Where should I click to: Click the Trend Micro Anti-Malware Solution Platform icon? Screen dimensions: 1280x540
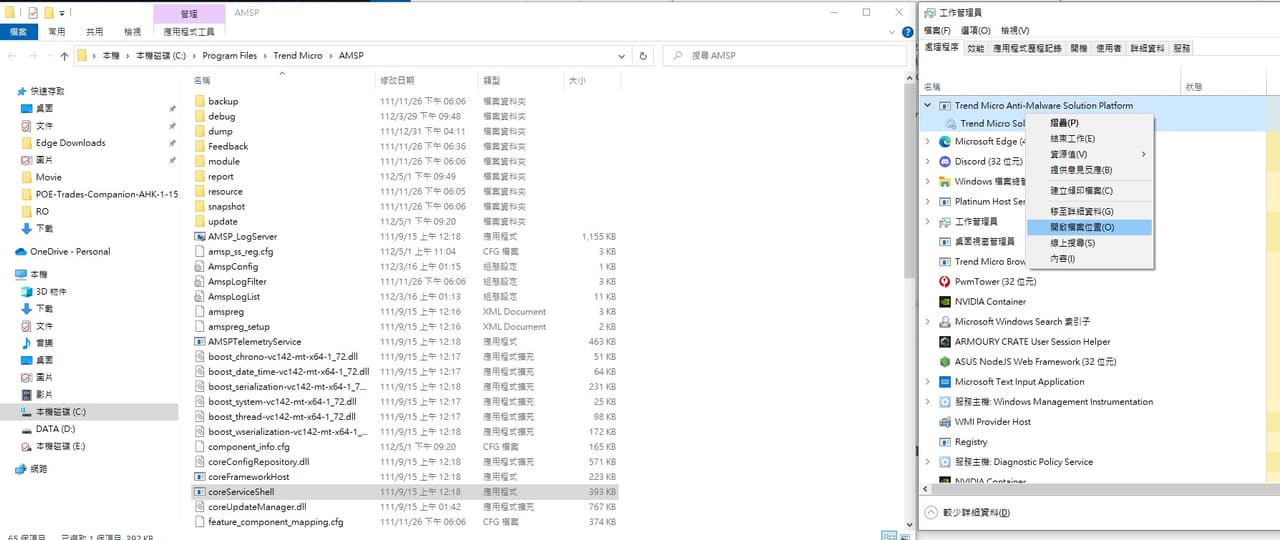[944, 105]
